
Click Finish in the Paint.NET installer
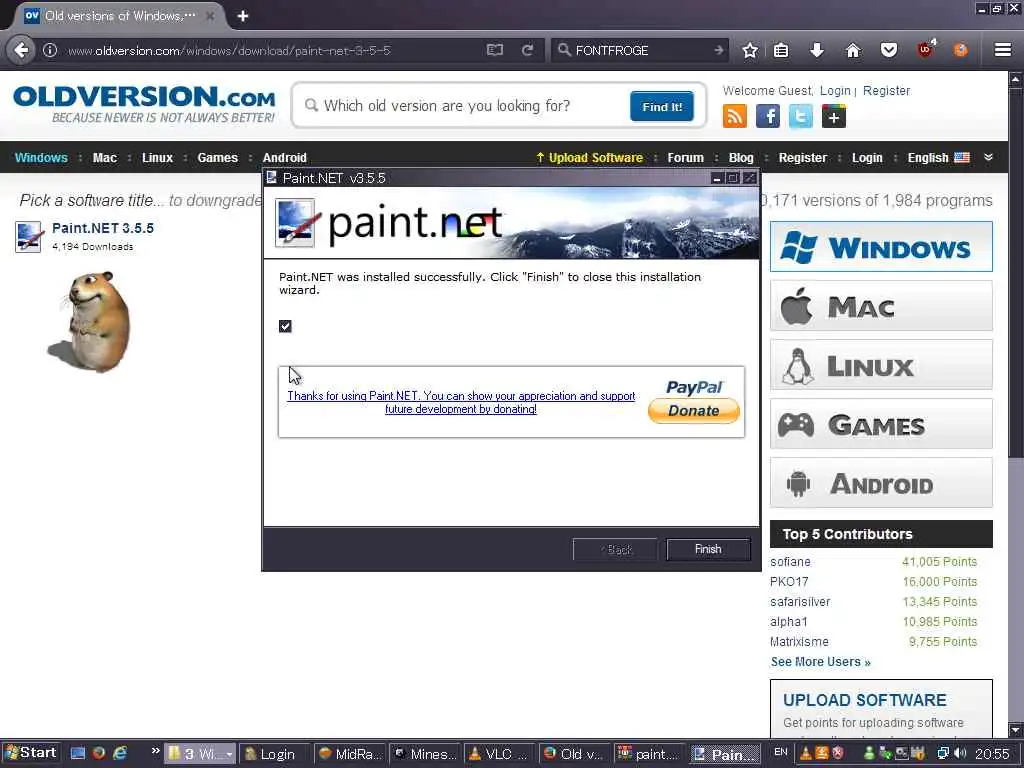click(x=708, y=549)
